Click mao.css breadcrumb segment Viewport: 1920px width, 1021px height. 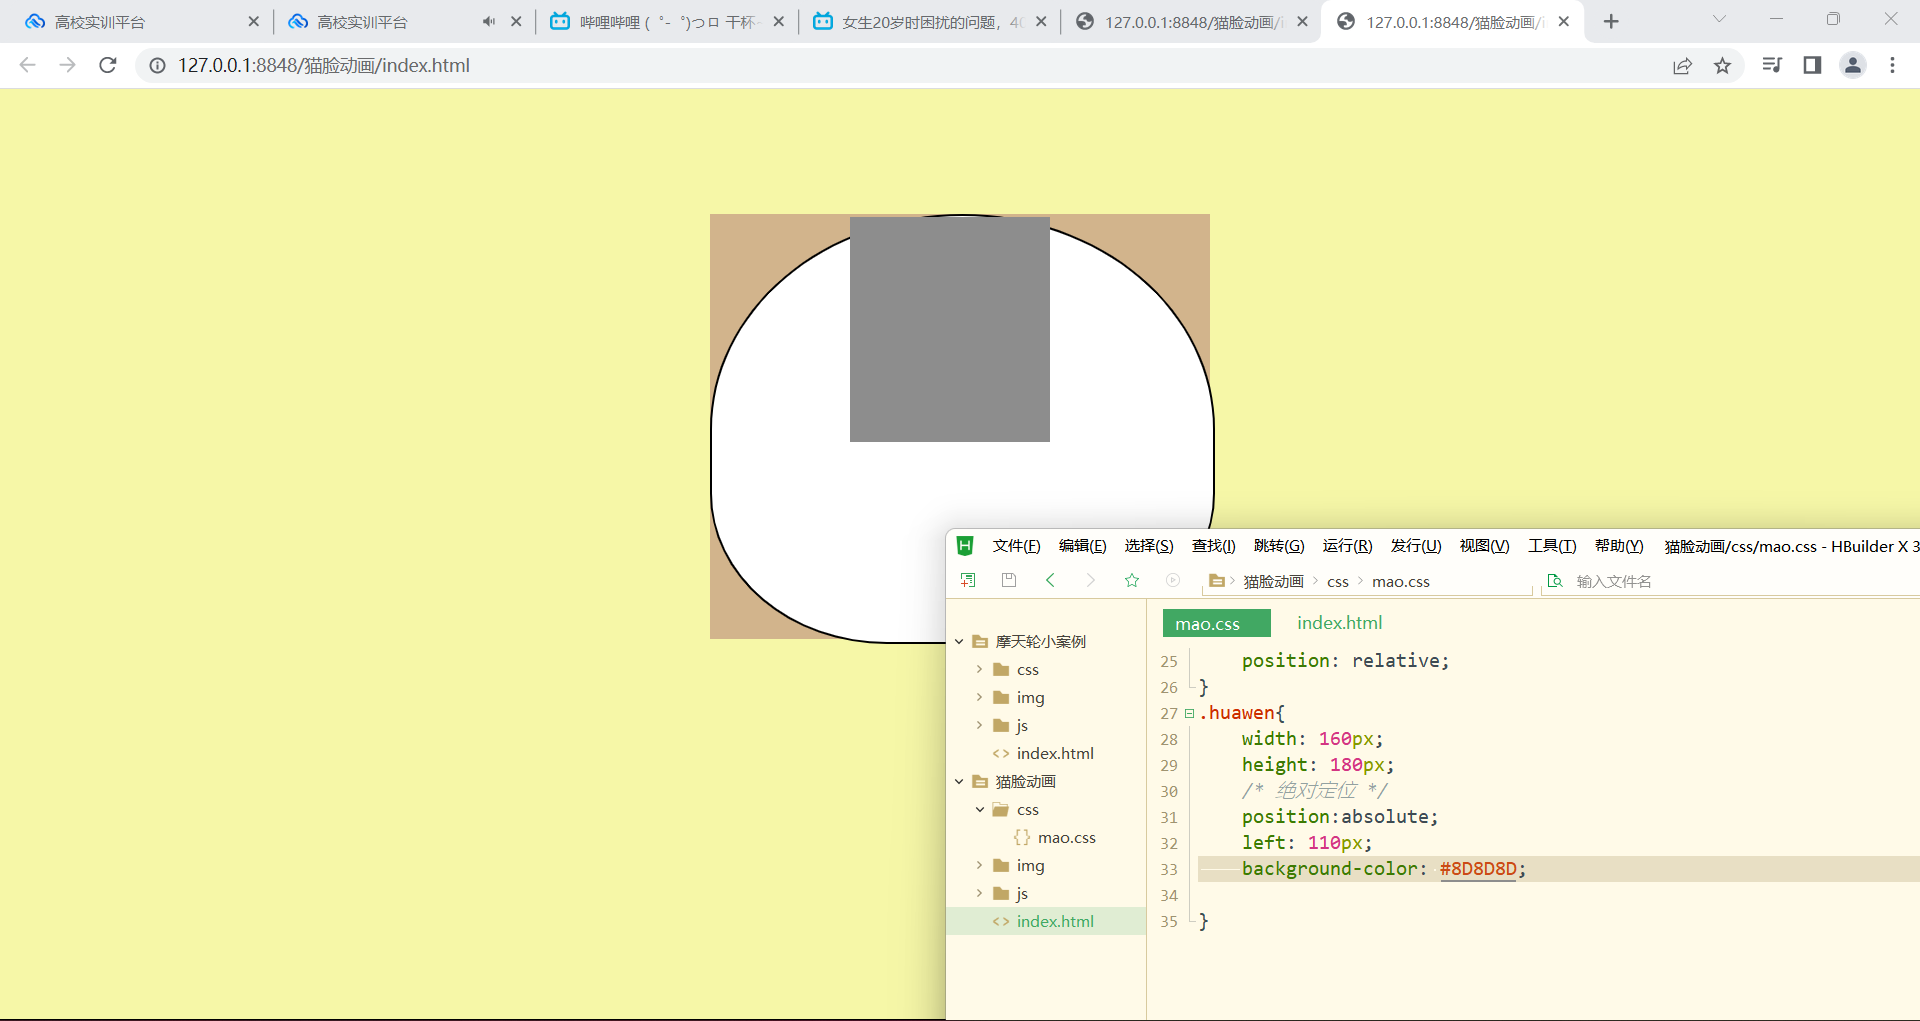point(1400,581)
